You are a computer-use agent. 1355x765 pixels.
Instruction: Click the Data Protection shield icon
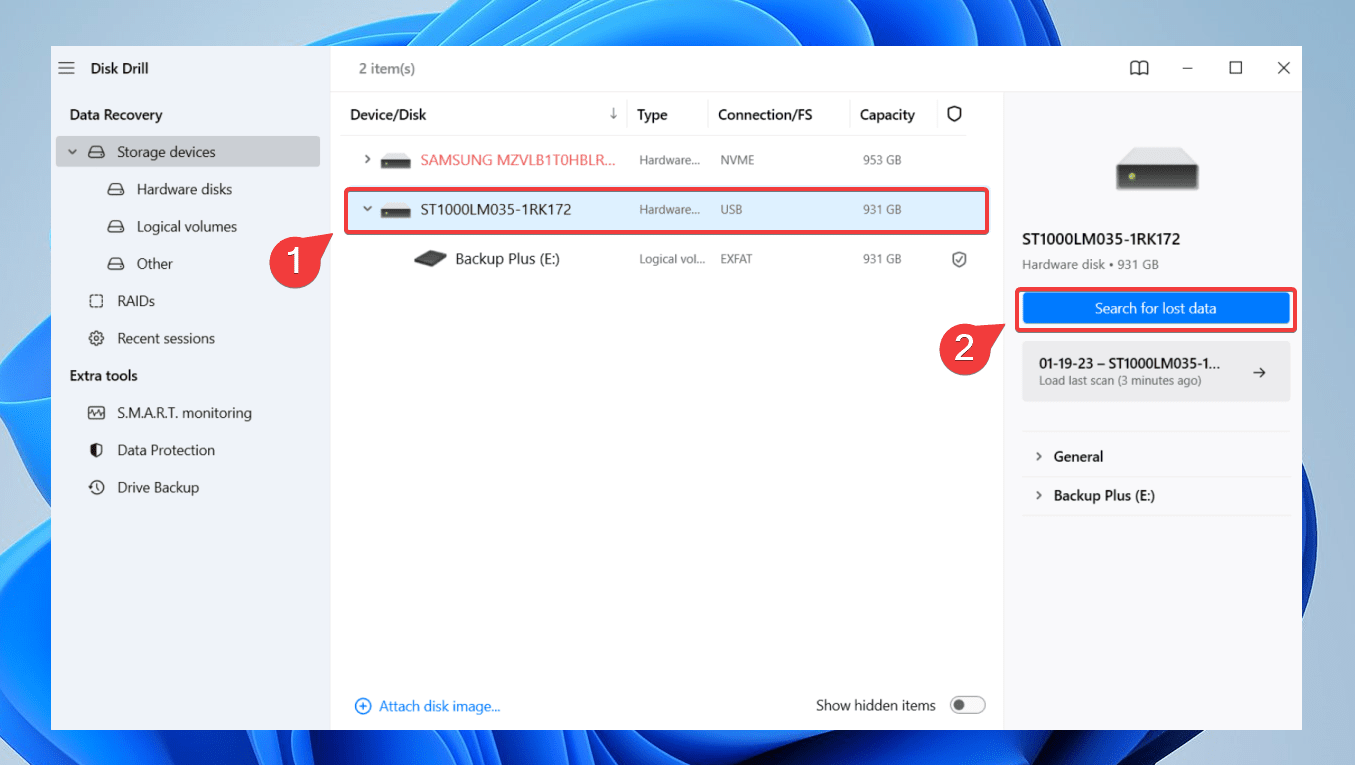[x=96, y=450]
